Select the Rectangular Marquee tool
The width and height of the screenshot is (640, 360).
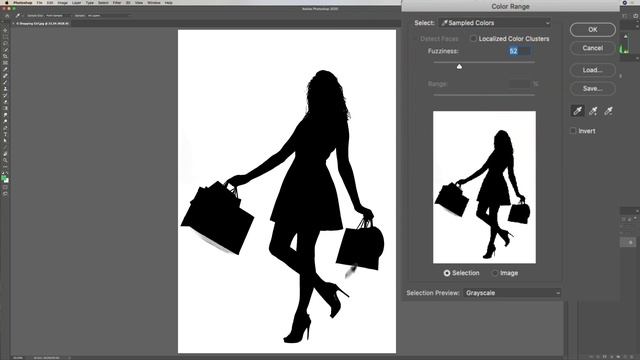coord(5,37)
